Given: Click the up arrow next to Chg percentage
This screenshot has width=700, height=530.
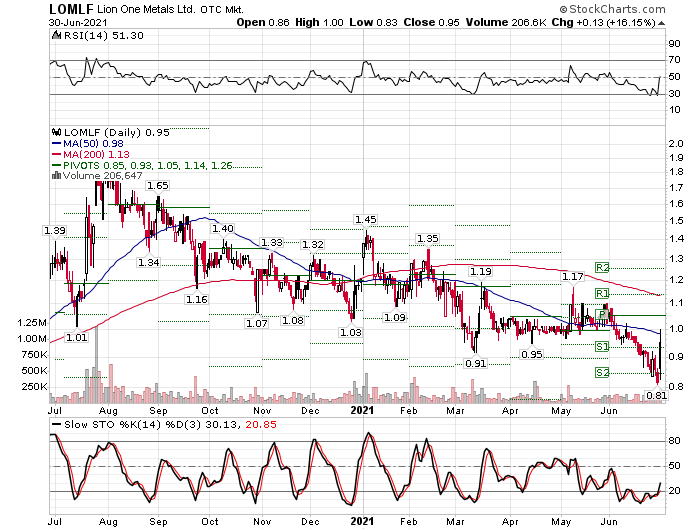Looking at the screenshot, I should tap(661, 23).
